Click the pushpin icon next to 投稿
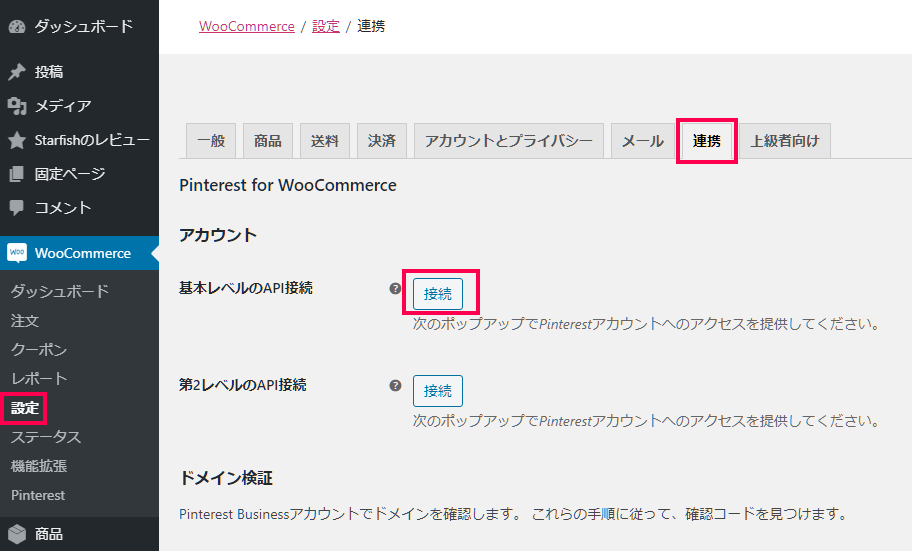The image size is (912, 551). pos(17,72)
